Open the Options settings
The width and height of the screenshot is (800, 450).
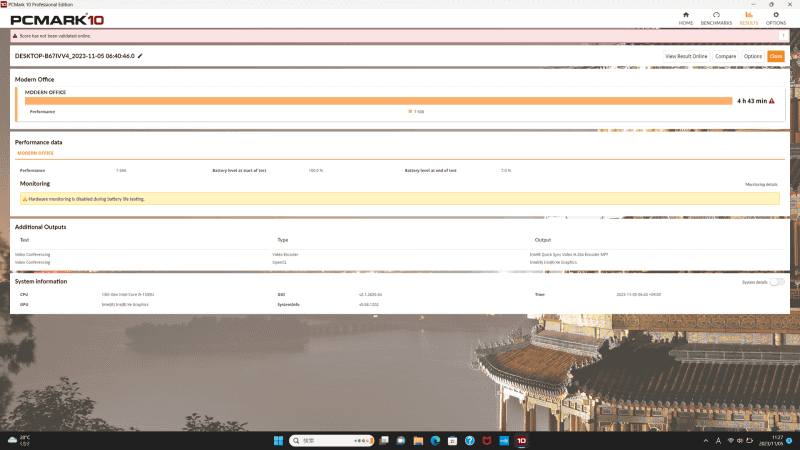coord(776,18)
